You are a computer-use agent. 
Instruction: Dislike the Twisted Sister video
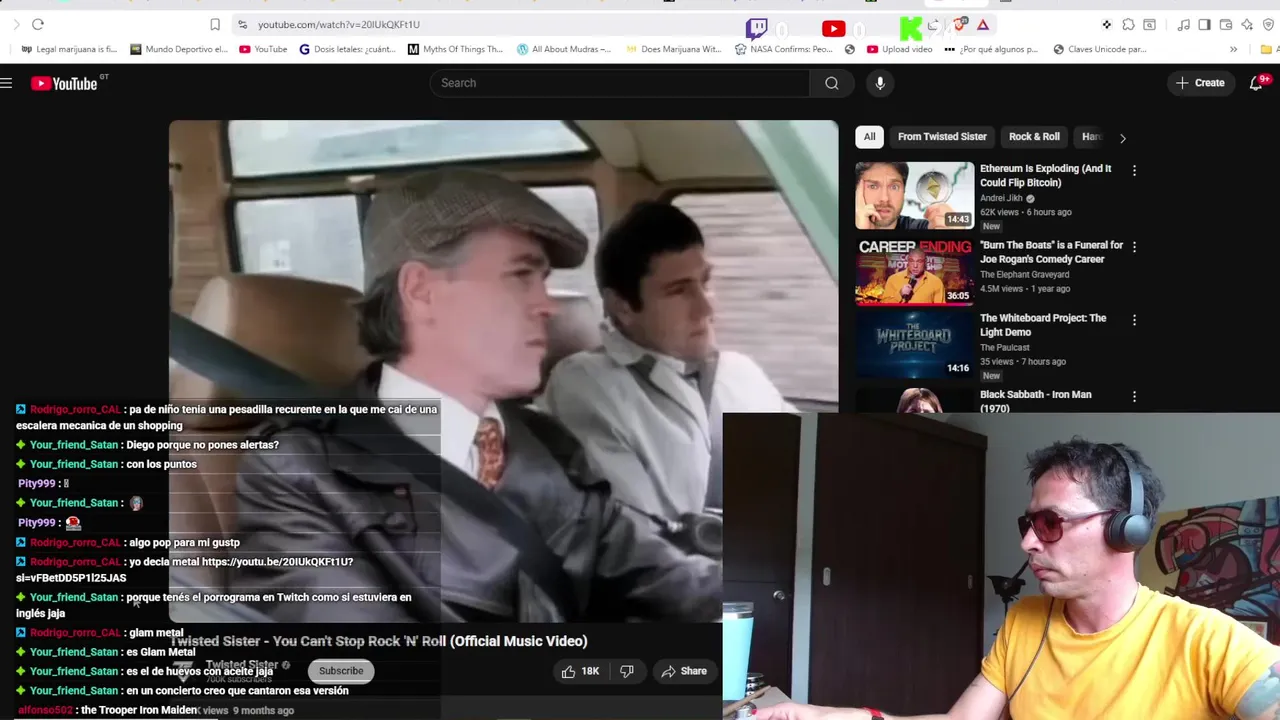click(627, 671)
